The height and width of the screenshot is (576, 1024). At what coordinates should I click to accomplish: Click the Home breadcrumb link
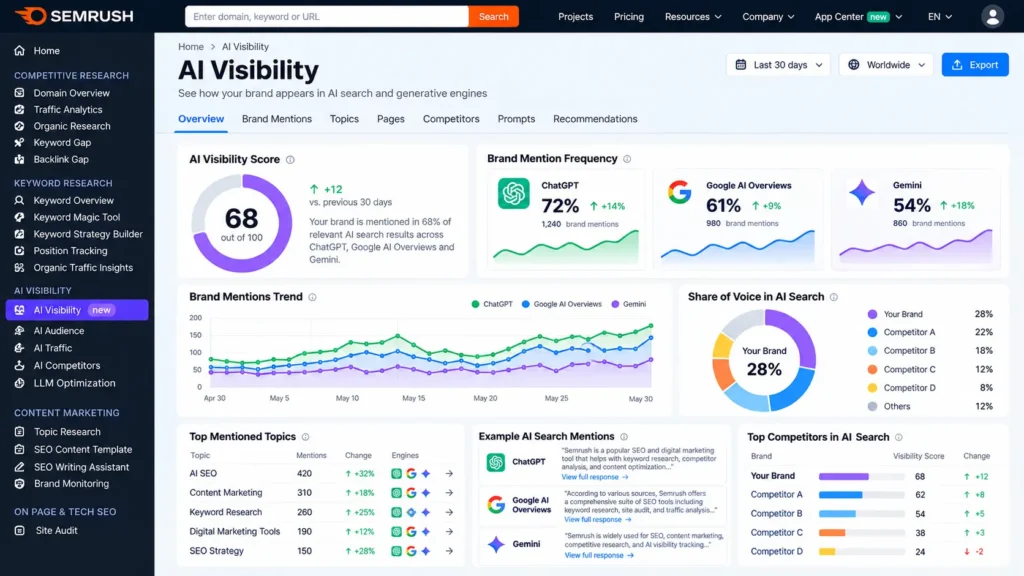click(191, 46)
